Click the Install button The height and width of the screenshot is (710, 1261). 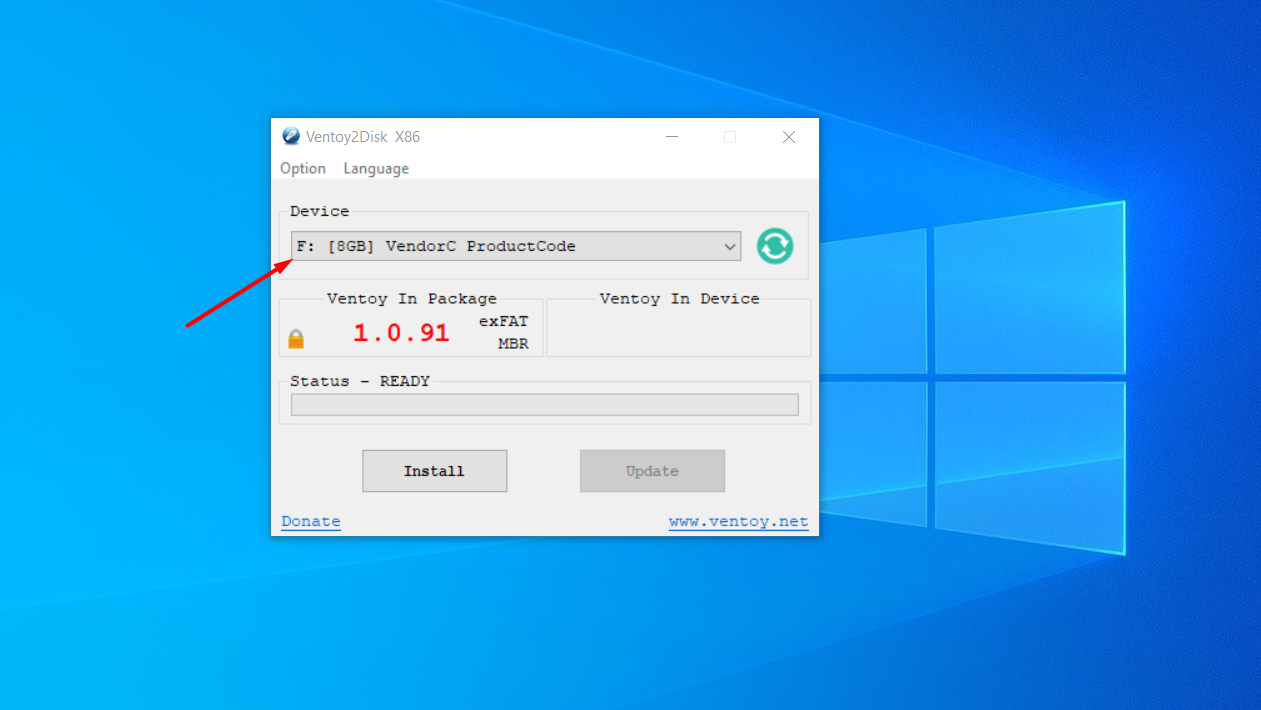434,471
